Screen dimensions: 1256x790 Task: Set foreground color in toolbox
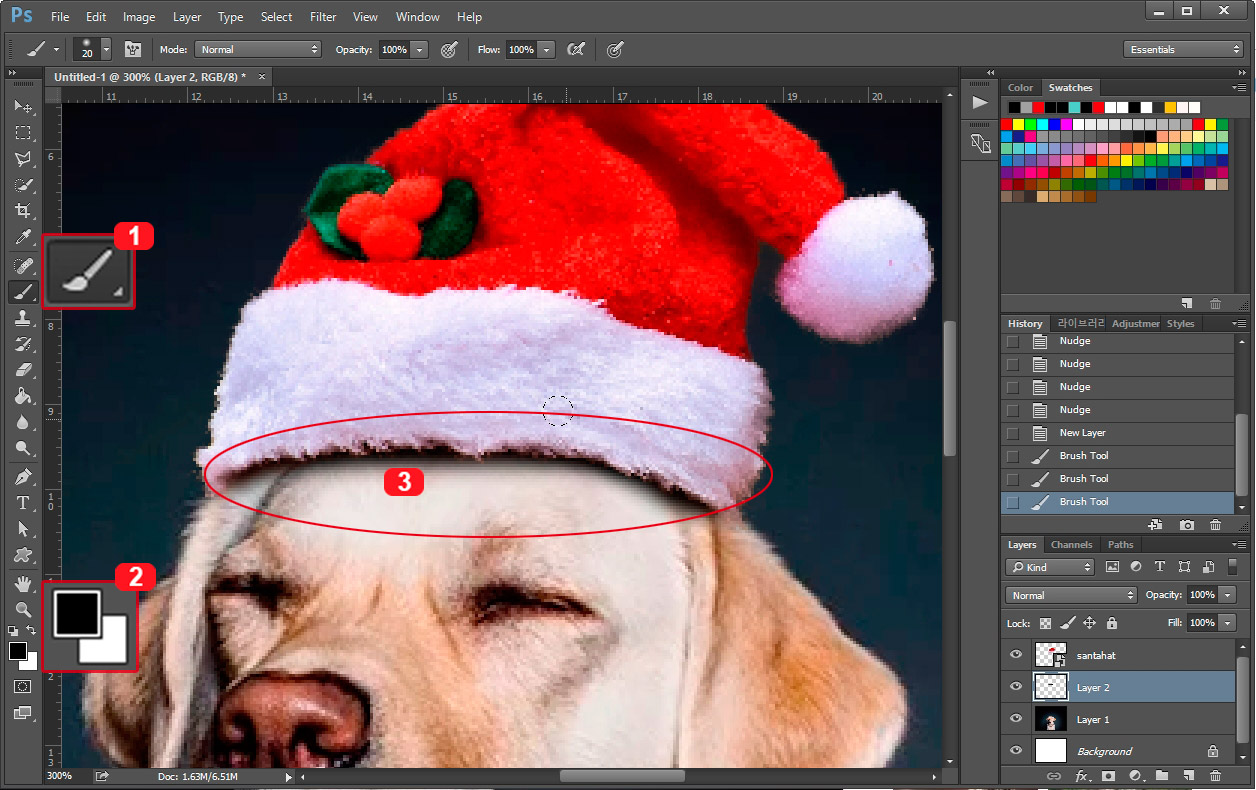[x=17, y=651]
